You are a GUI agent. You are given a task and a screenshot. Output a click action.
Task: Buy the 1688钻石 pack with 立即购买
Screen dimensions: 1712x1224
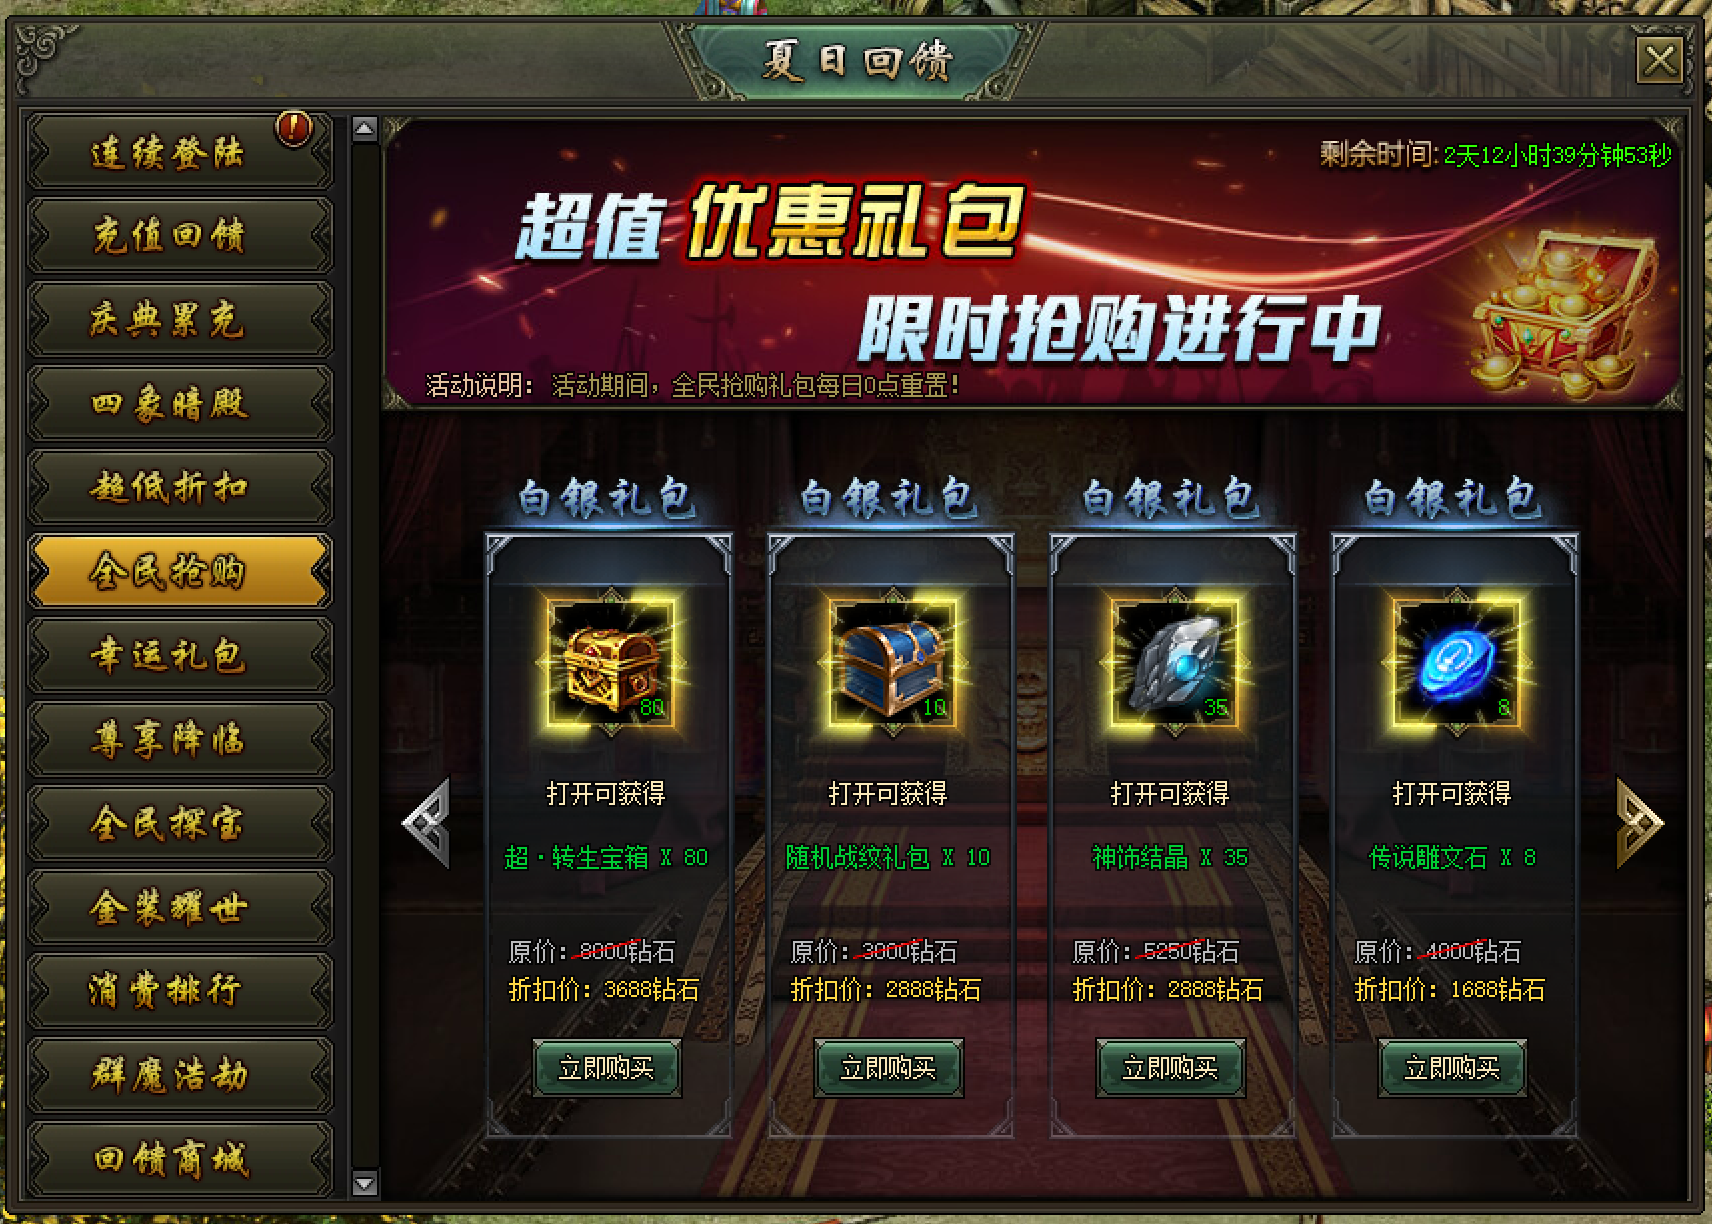(1453, 1068)
